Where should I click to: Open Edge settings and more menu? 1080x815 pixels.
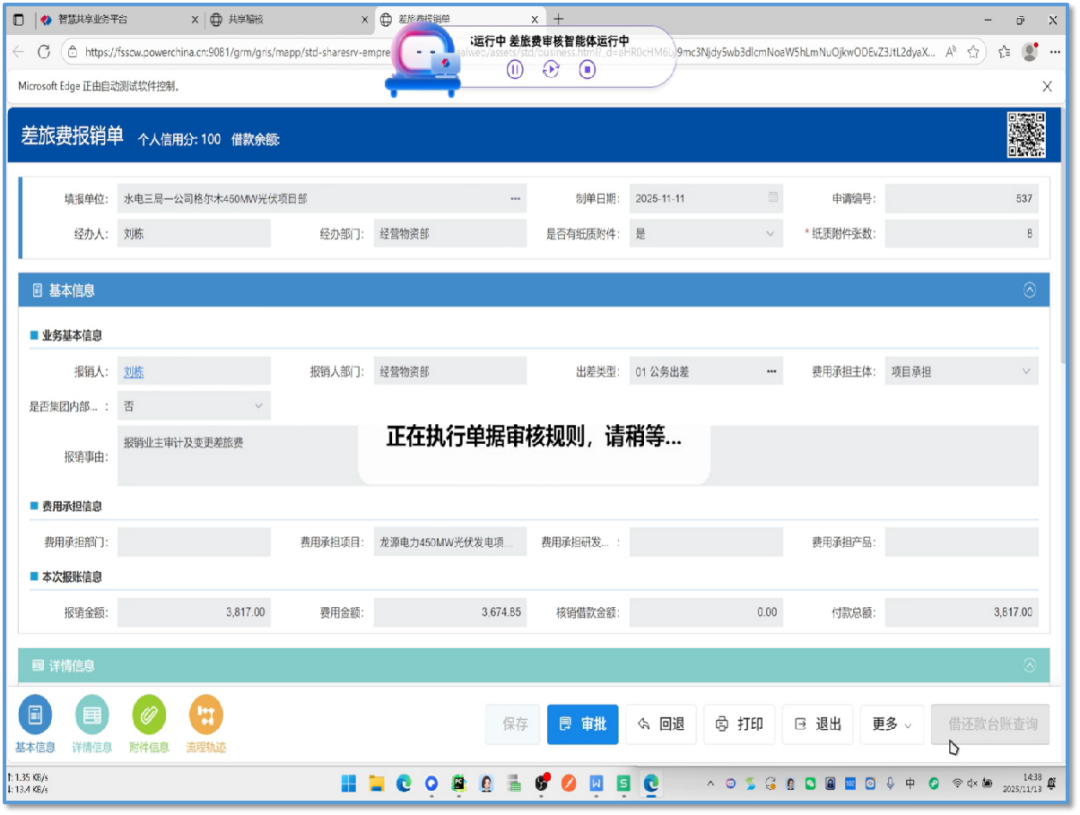1055,52
